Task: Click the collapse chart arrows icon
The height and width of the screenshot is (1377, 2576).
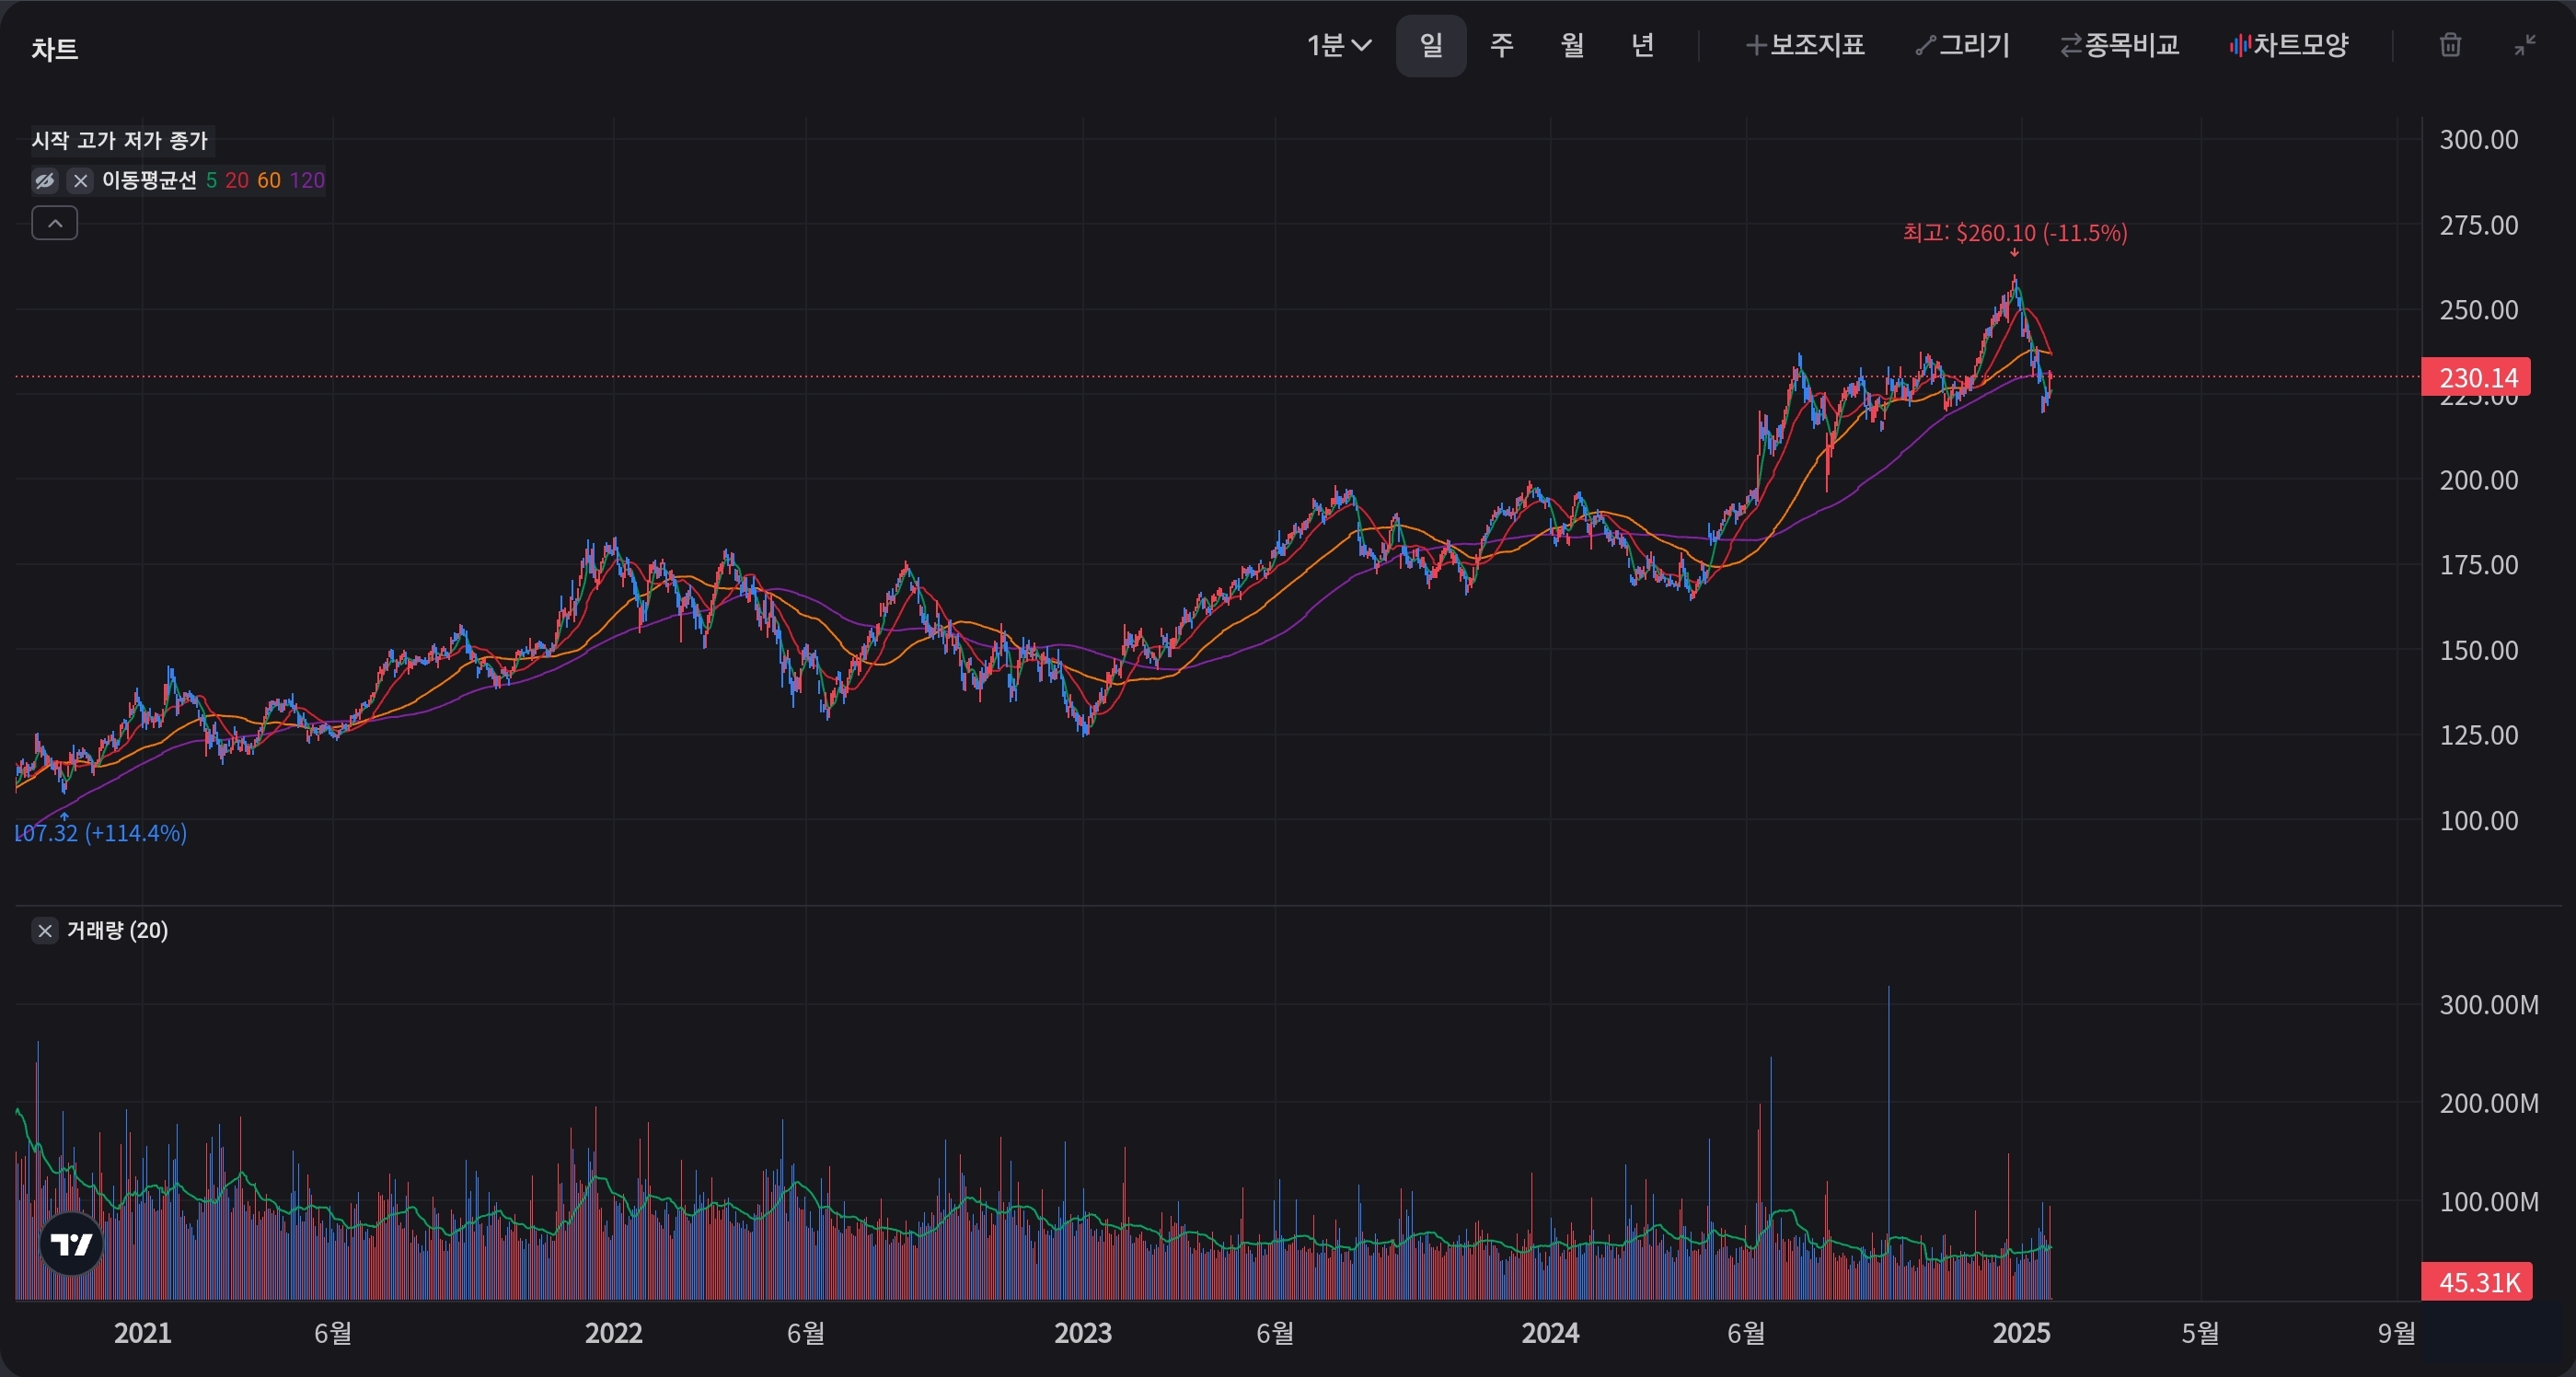Action: [2525, 45]
